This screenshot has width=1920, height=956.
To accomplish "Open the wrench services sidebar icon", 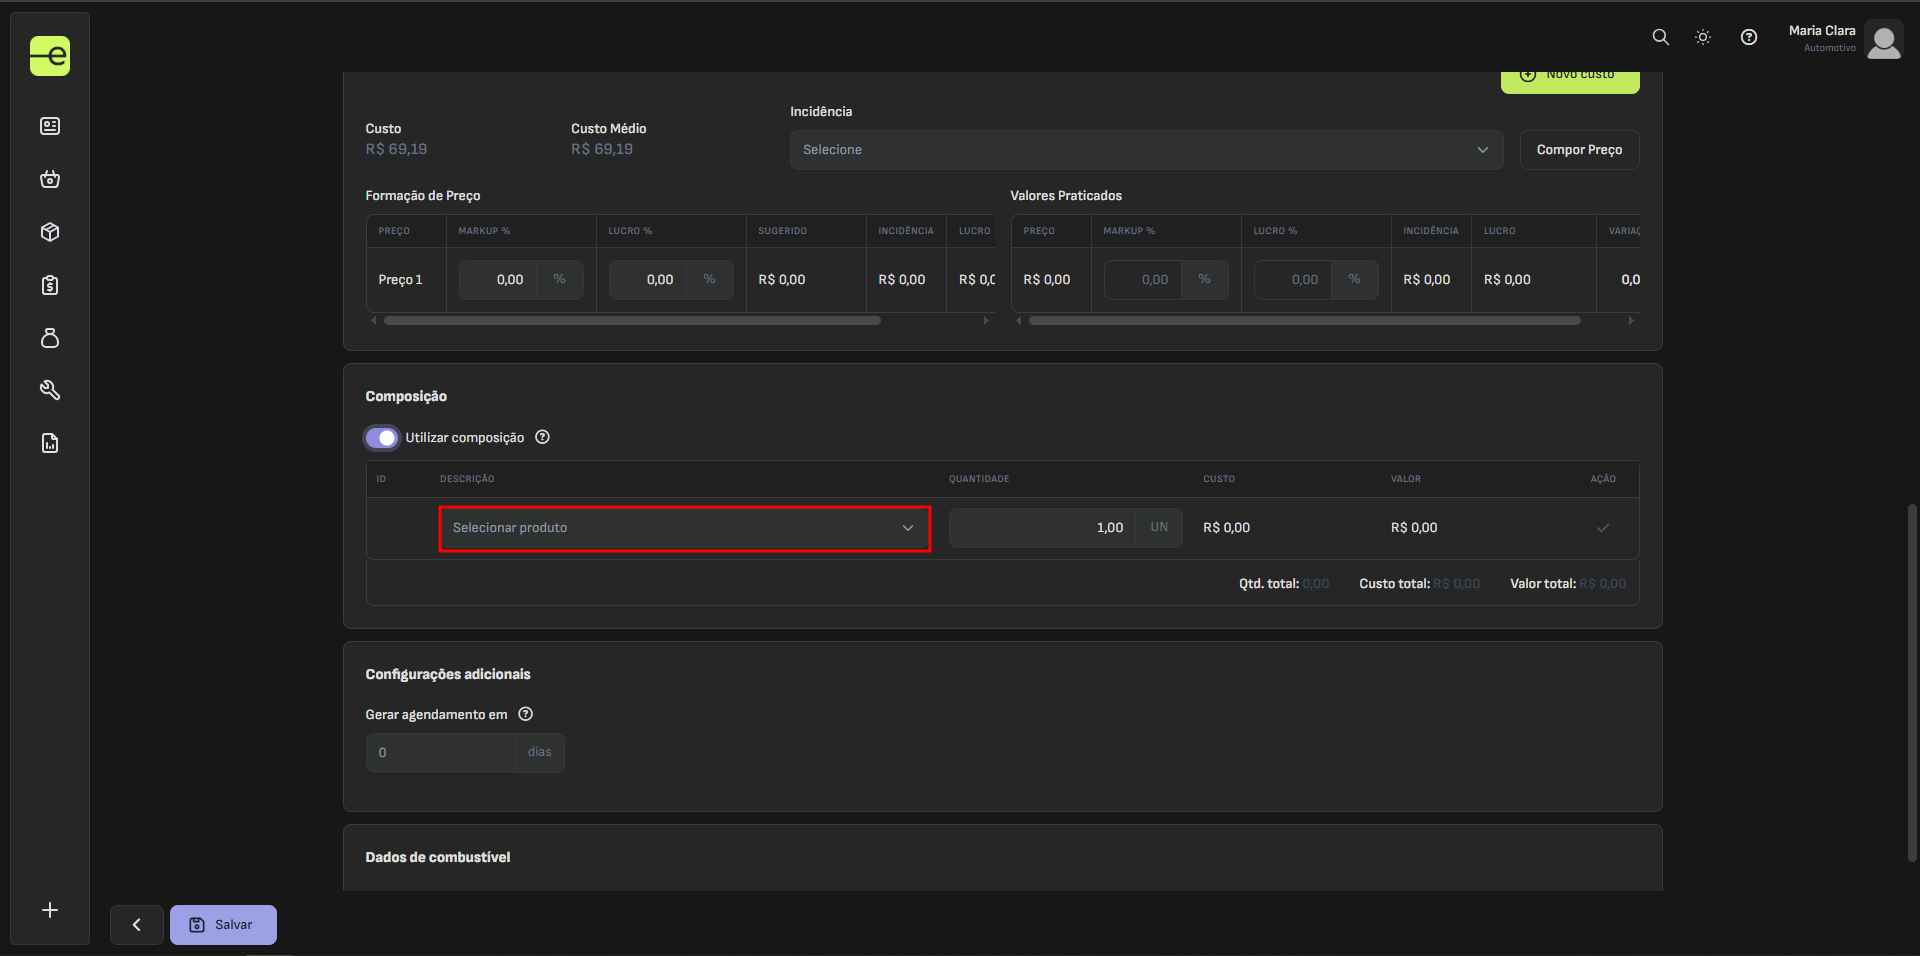I will point(50,390).
